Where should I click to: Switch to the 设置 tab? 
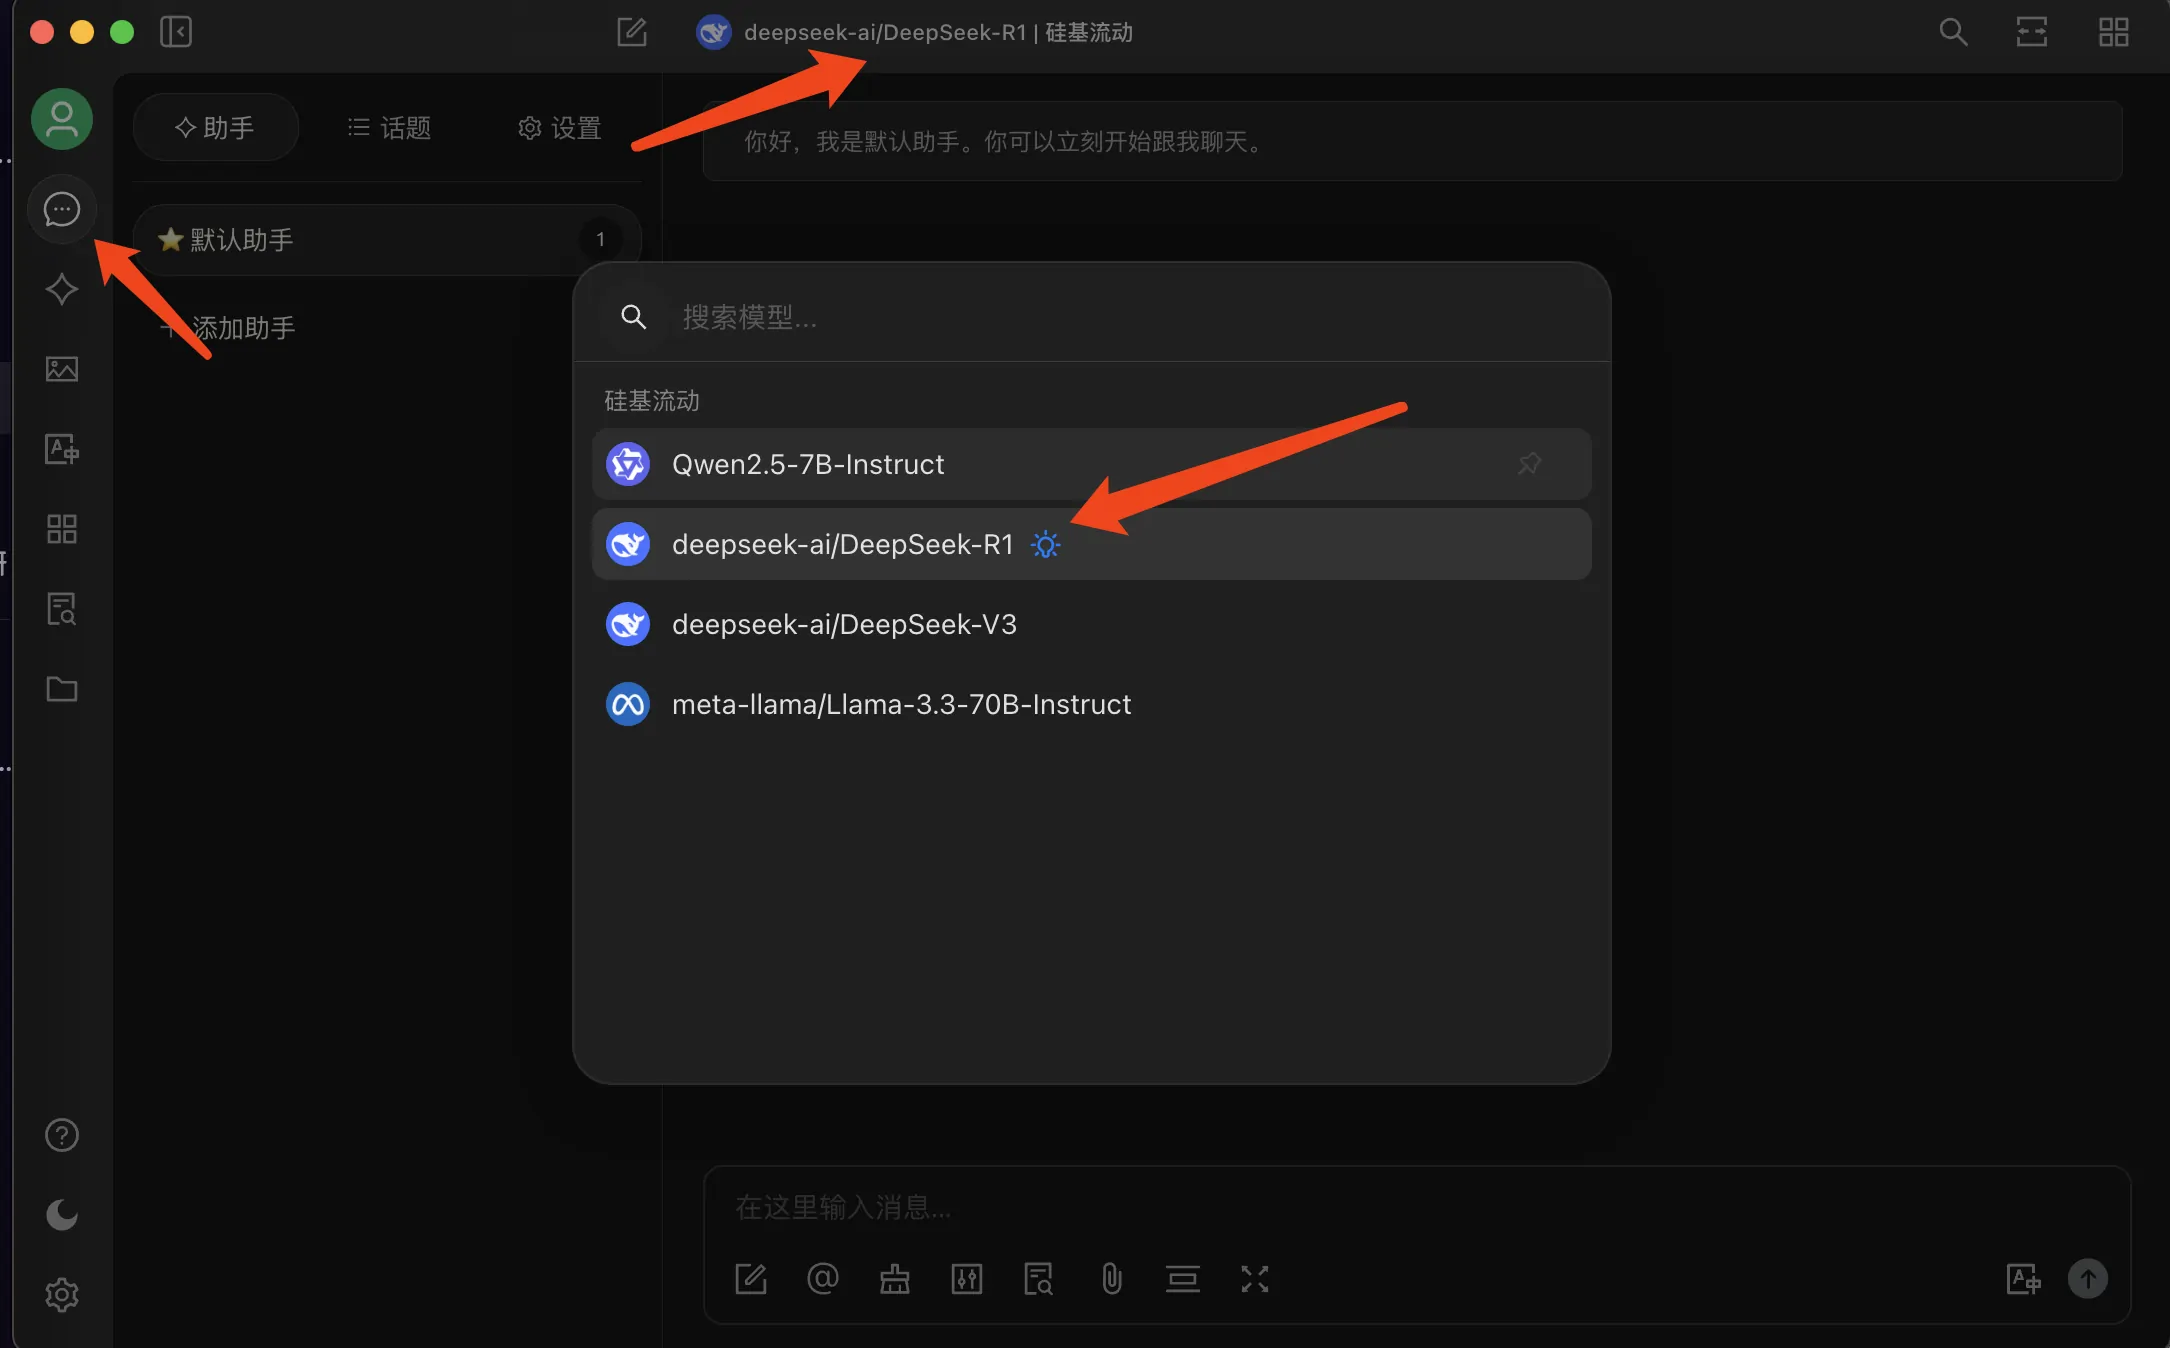(x=559, y=128)
